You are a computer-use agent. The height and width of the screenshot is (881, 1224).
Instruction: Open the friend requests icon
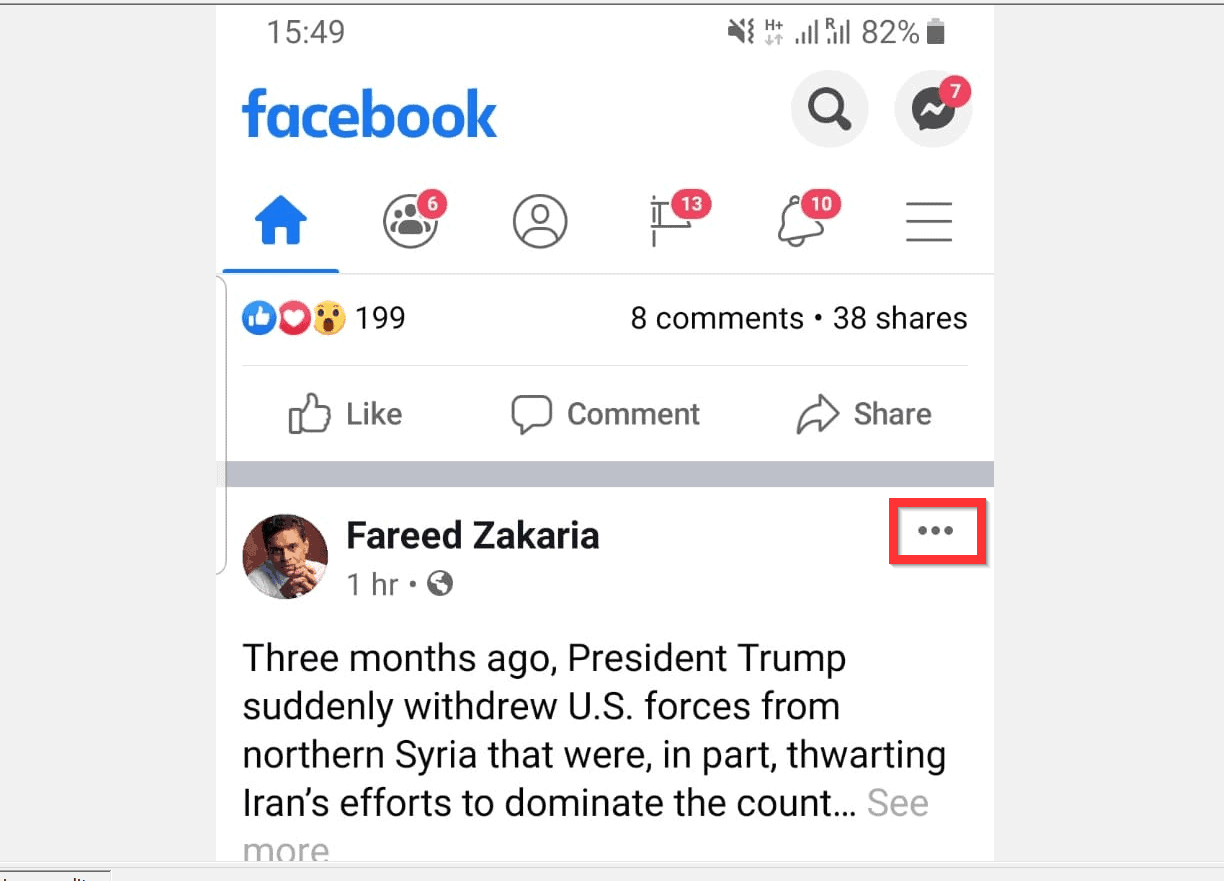pyautogui.click(x=409, y=222)
